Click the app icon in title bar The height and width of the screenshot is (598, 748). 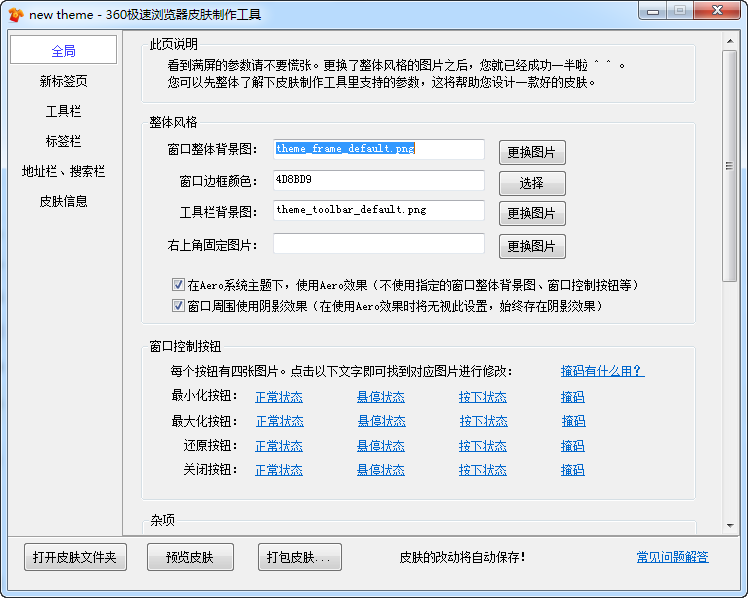(16, 14)
